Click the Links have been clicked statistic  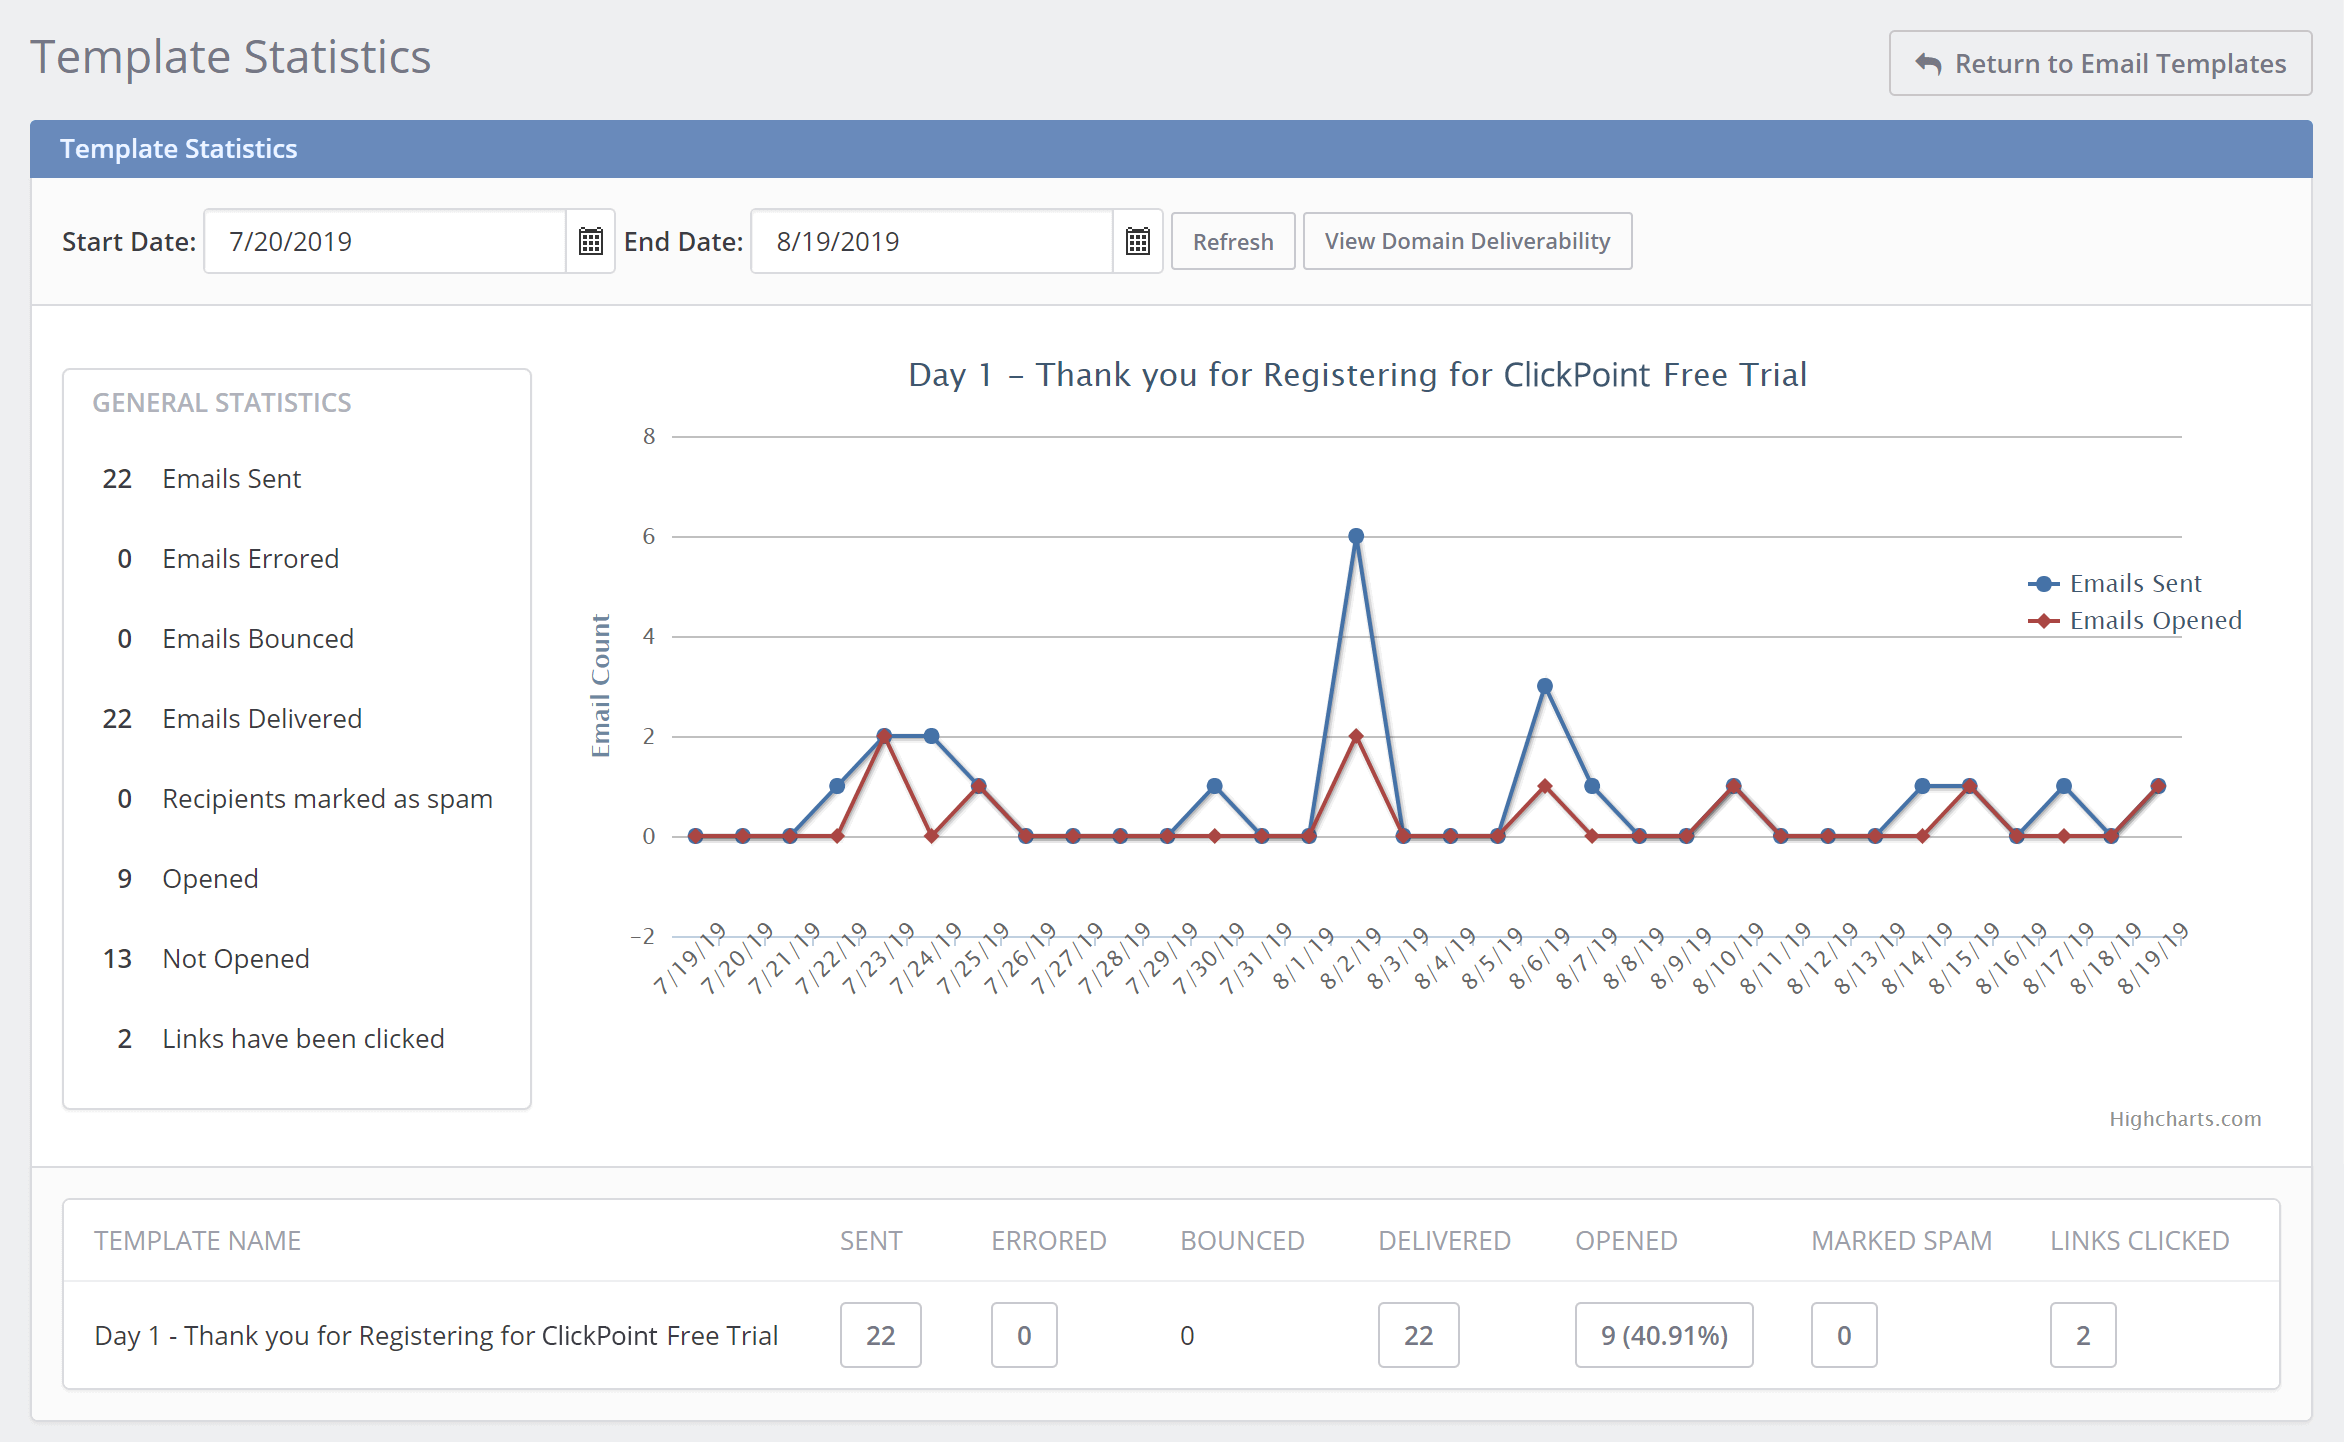point(280,1039)
